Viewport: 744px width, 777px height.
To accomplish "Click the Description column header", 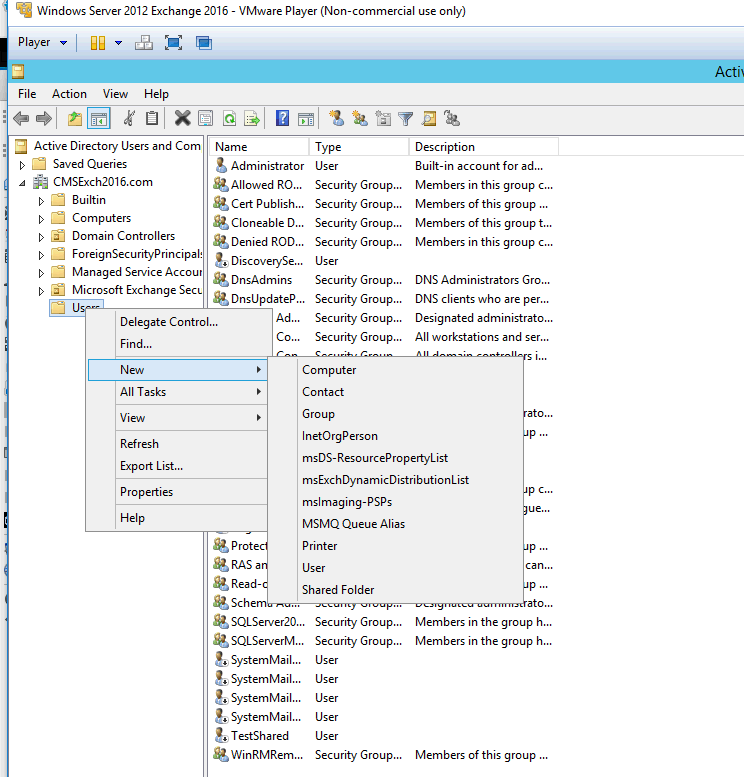I will point(445,147).
